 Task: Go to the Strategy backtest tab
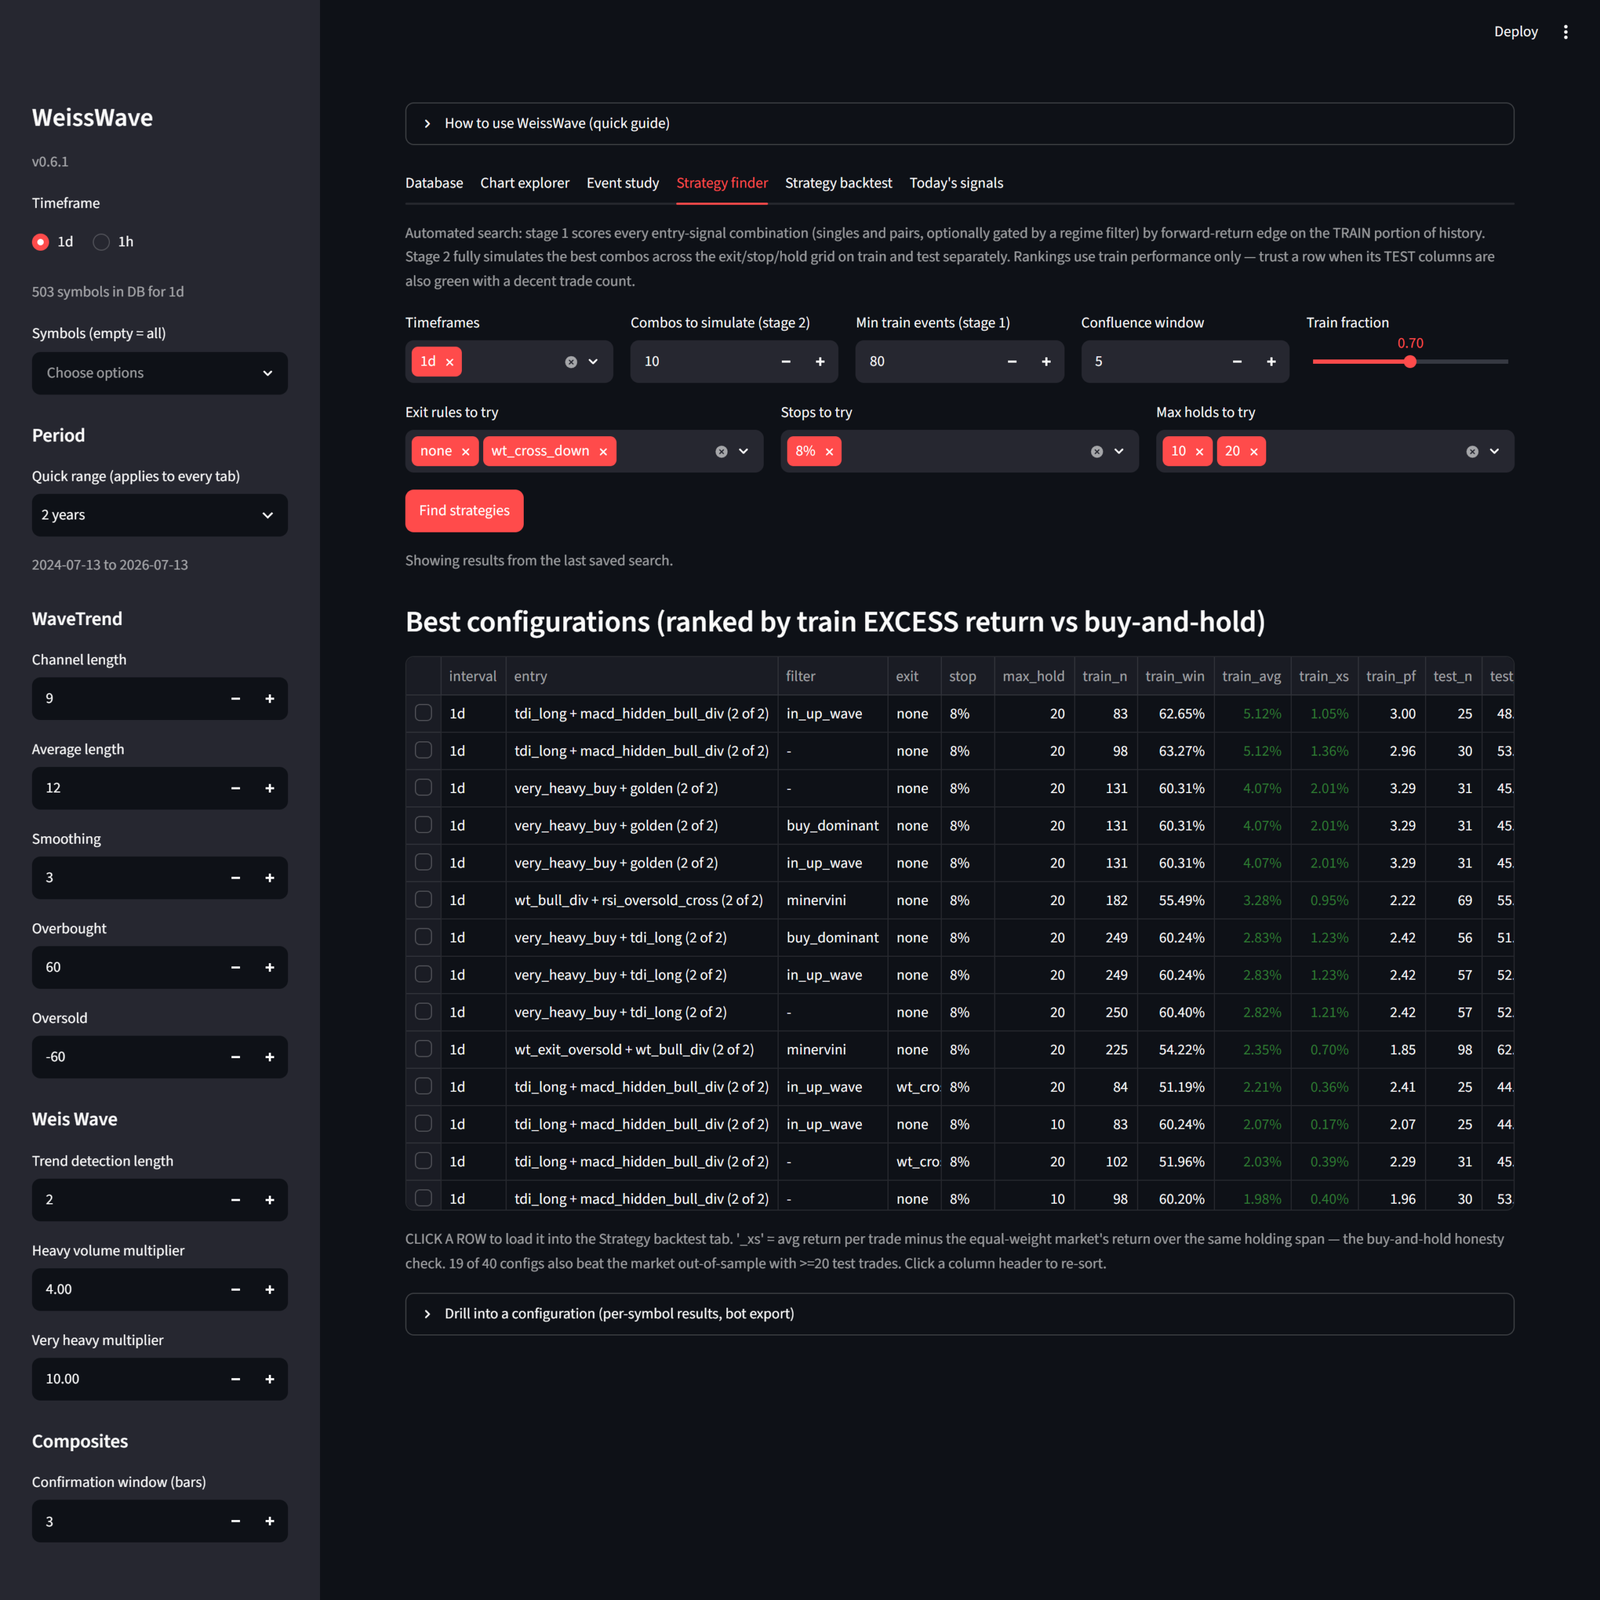[x=838, y=183]
